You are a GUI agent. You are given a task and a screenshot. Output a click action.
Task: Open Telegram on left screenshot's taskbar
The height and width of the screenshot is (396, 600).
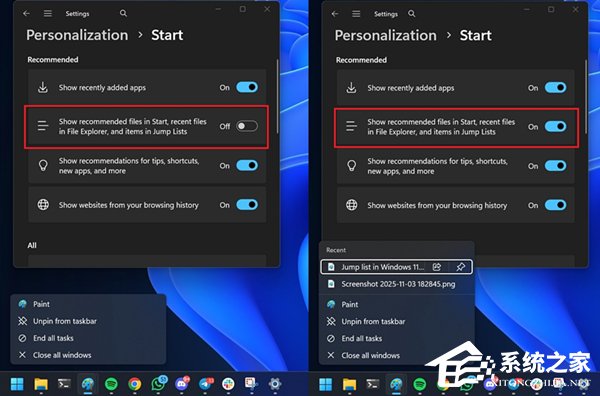(x=205, y=383)
